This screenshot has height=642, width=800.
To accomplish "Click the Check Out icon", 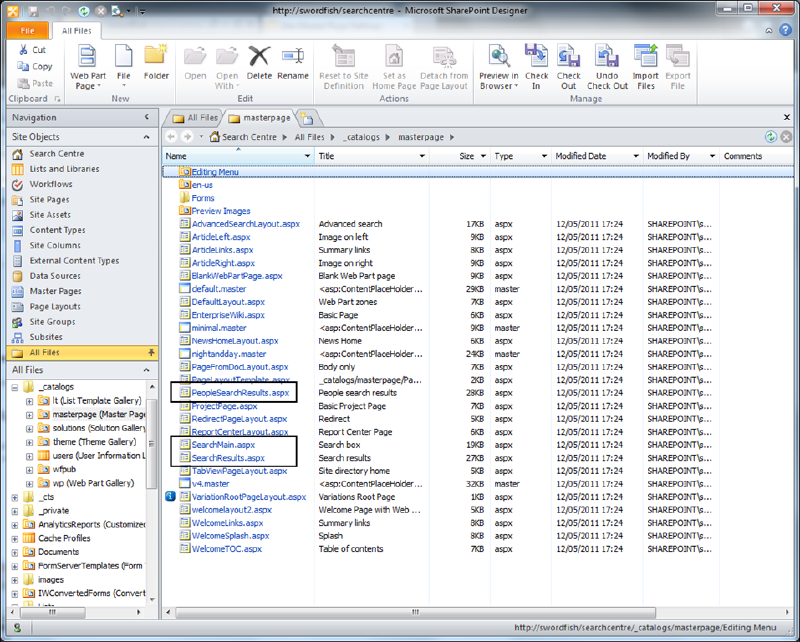I will point(568,56).
